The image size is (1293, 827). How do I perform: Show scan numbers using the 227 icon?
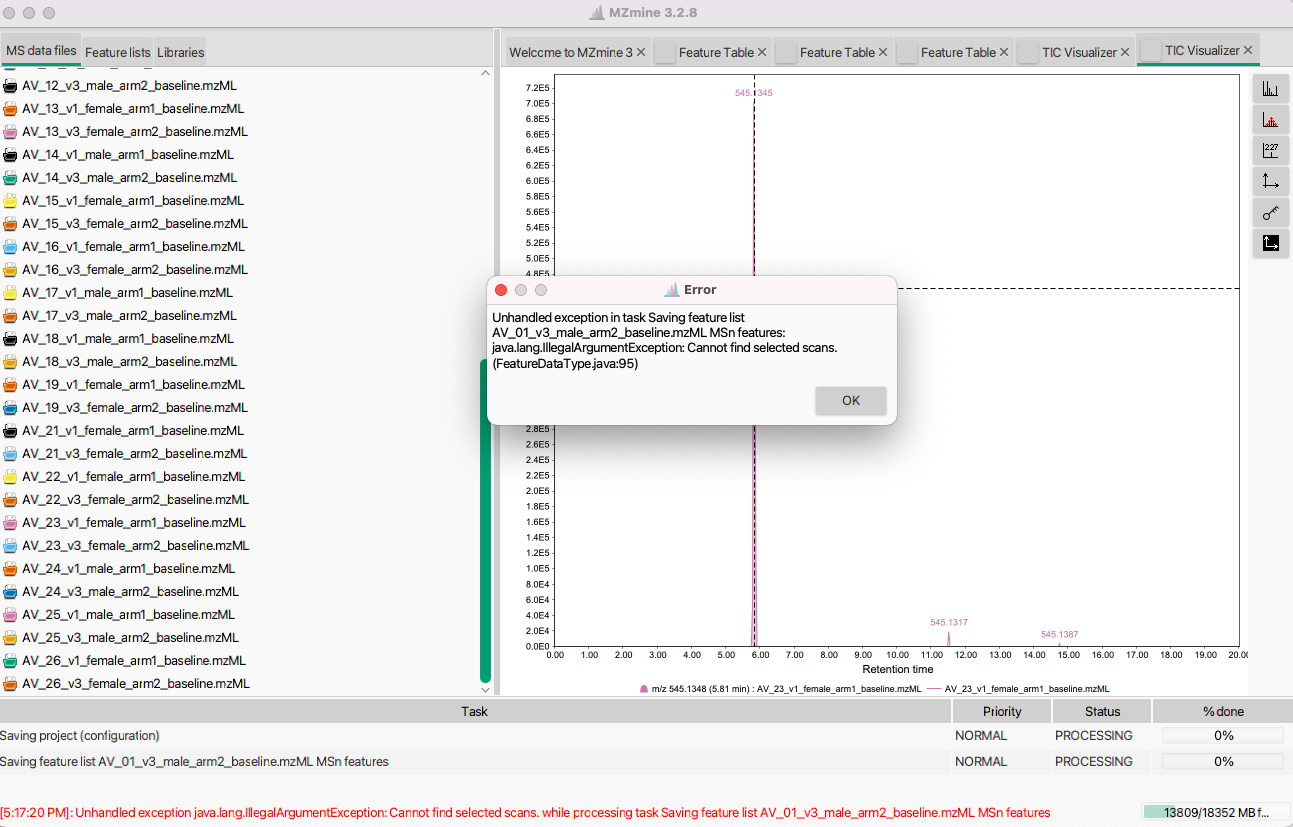click(1270, 150)
